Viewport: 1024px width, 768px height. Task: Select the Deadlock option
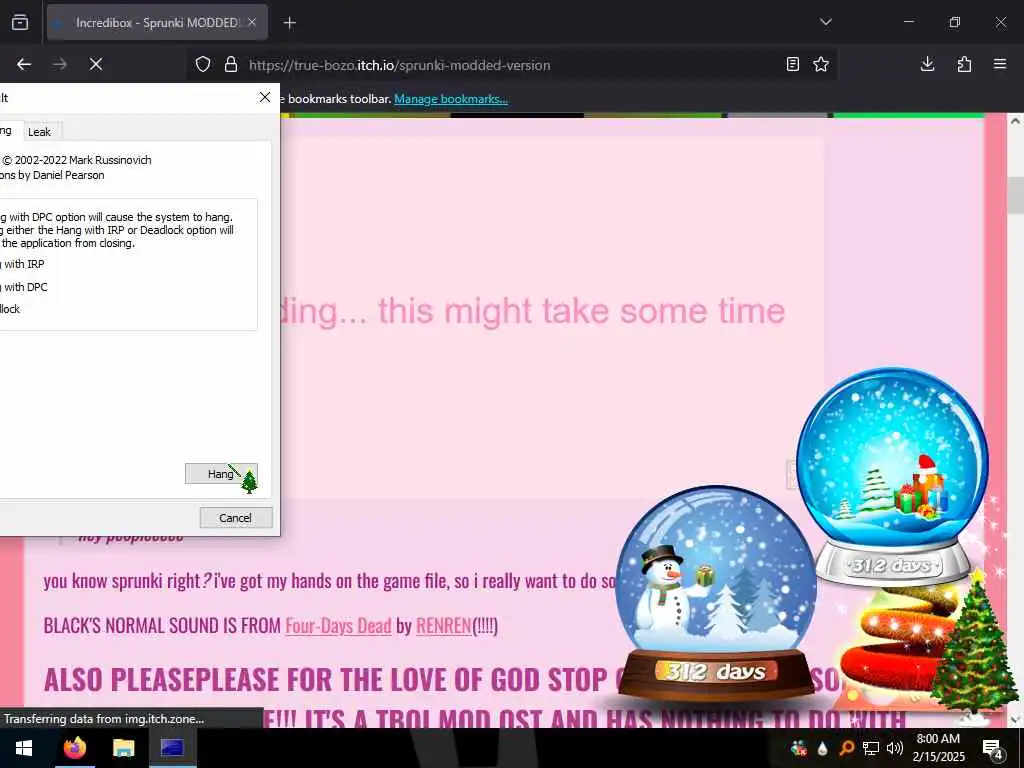tap(10, 309)
